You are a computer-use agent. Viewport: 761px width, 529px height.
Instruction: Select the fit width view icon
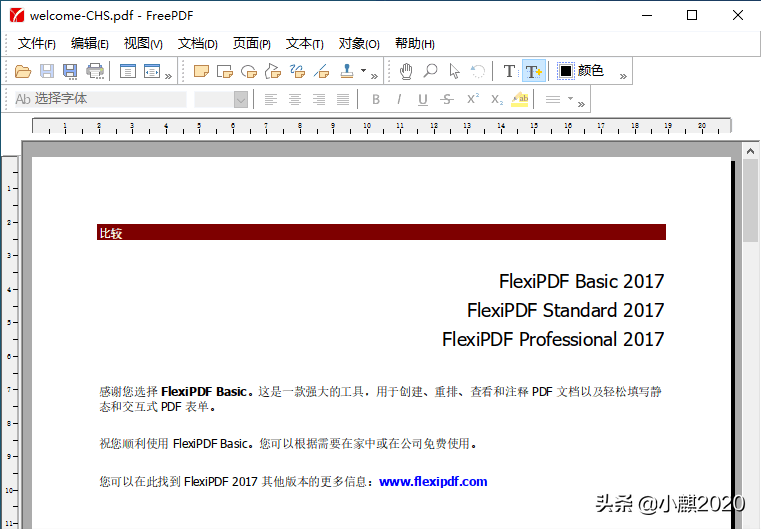(151, 71)
